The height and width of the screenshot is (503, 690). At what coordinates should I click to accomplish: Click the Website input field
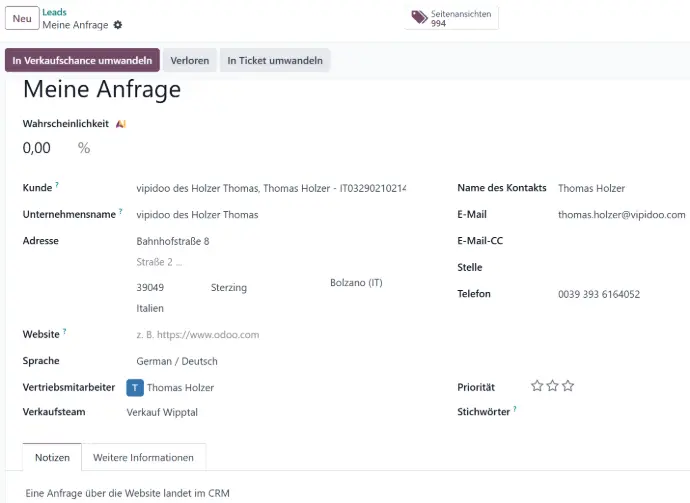click(x=270, y=335)
